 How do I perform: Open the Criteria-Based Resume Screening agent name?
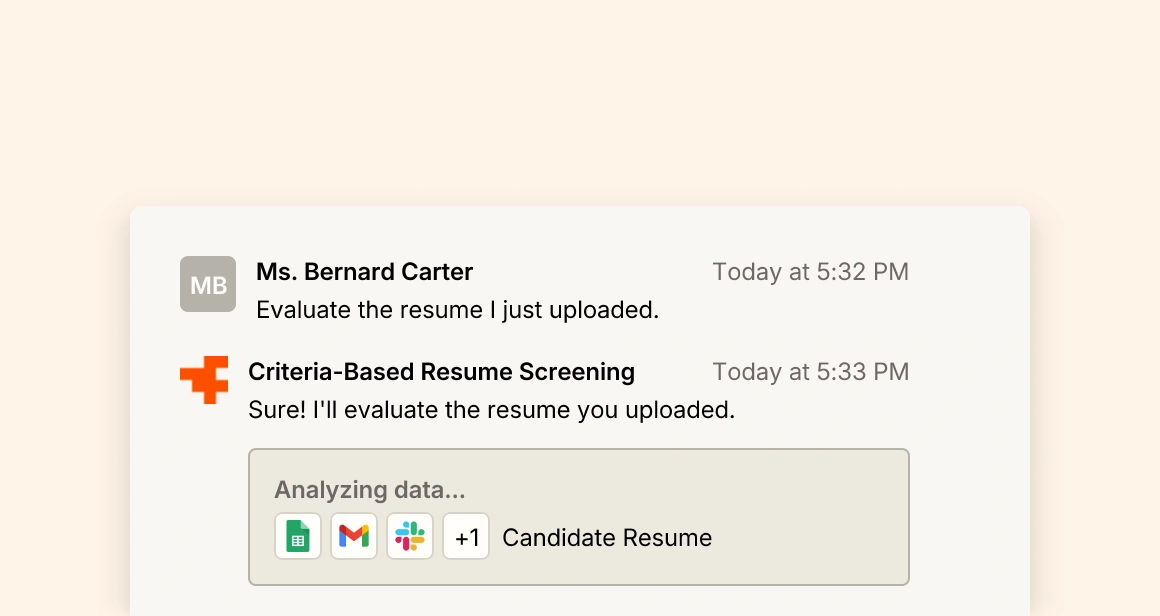click(x=441, y=372)
